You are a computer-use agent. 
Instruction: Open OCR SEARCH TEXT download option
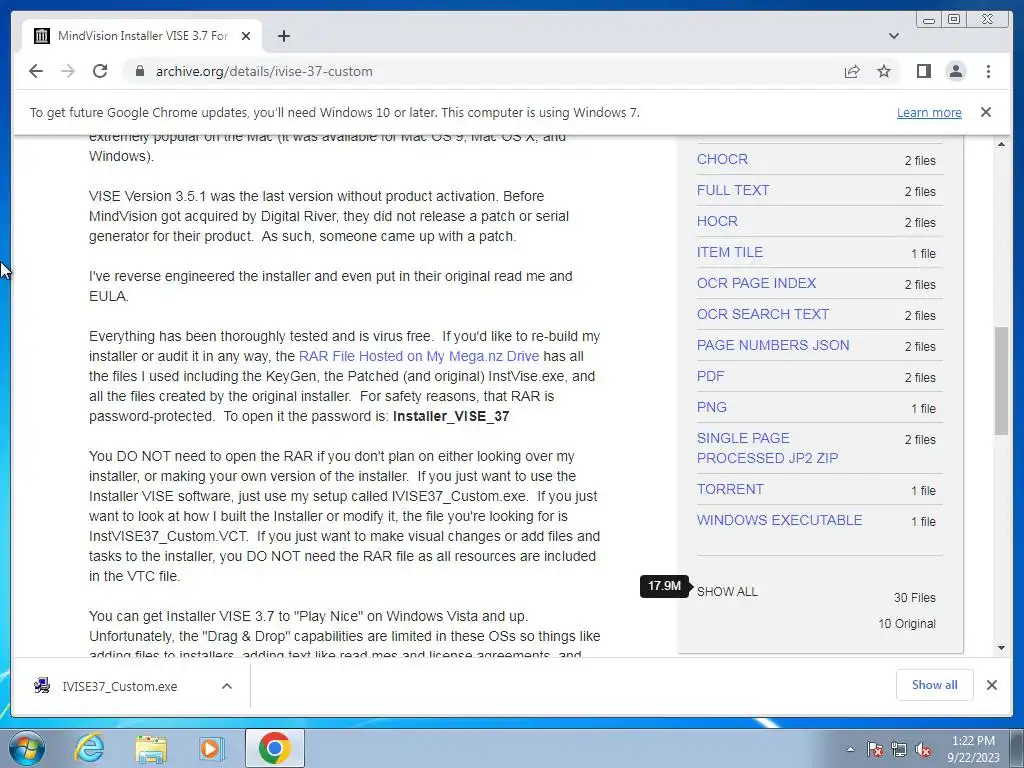763,314
